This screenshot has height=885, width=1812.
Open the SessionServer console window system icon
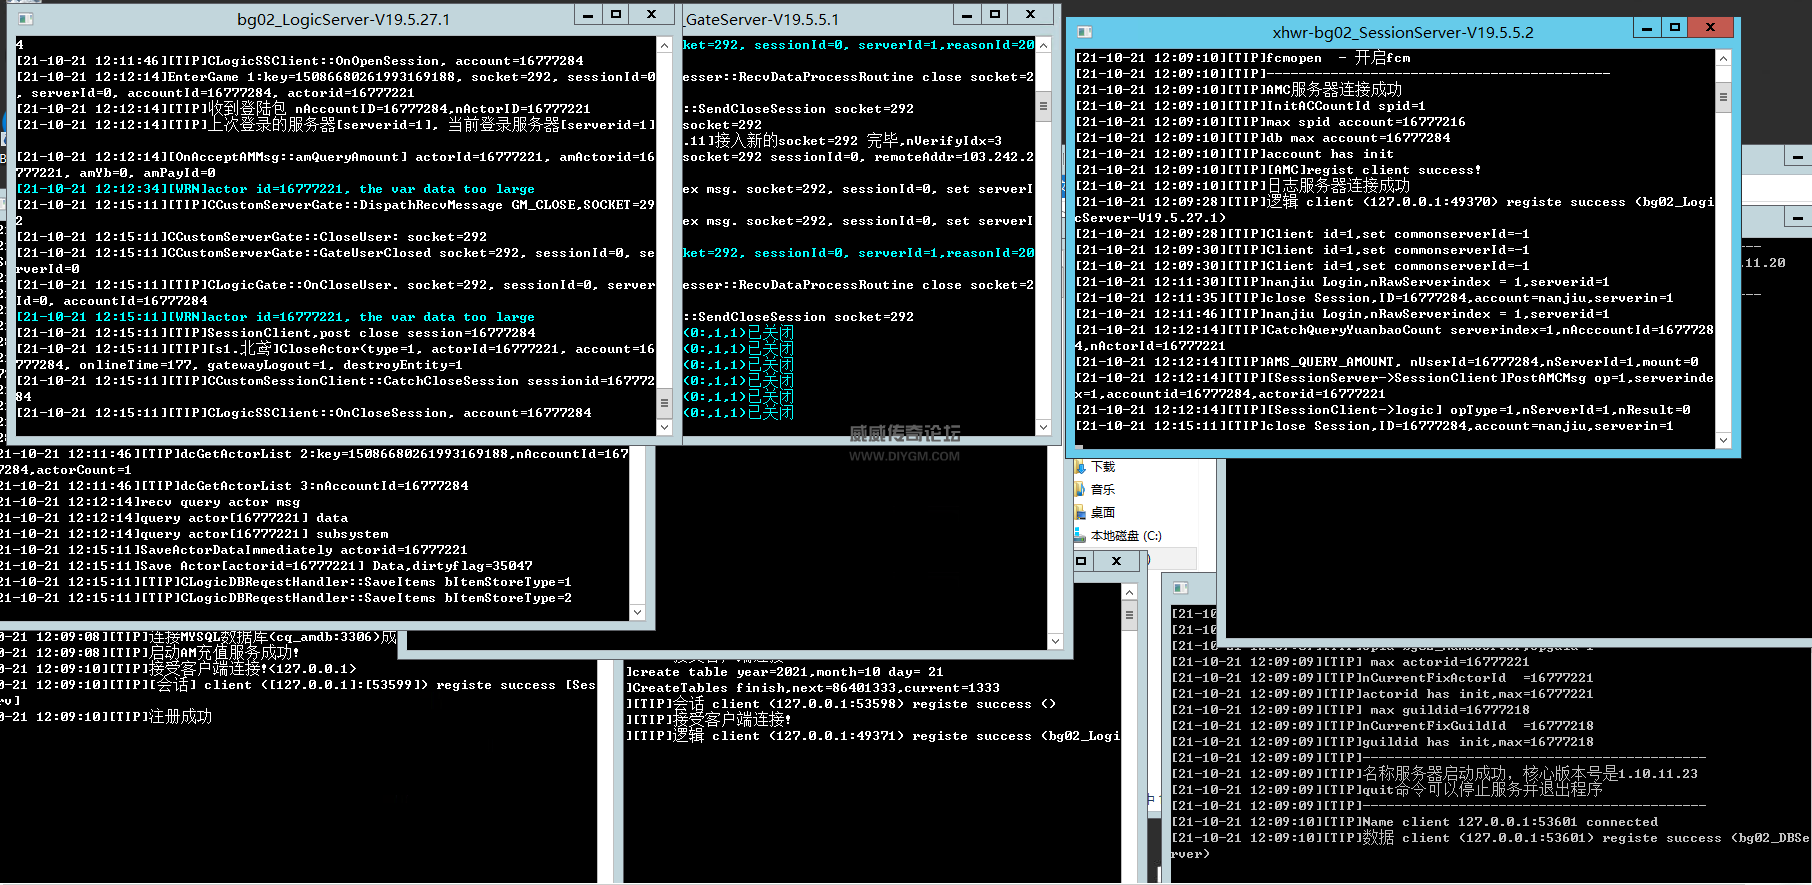(1085, 32)
